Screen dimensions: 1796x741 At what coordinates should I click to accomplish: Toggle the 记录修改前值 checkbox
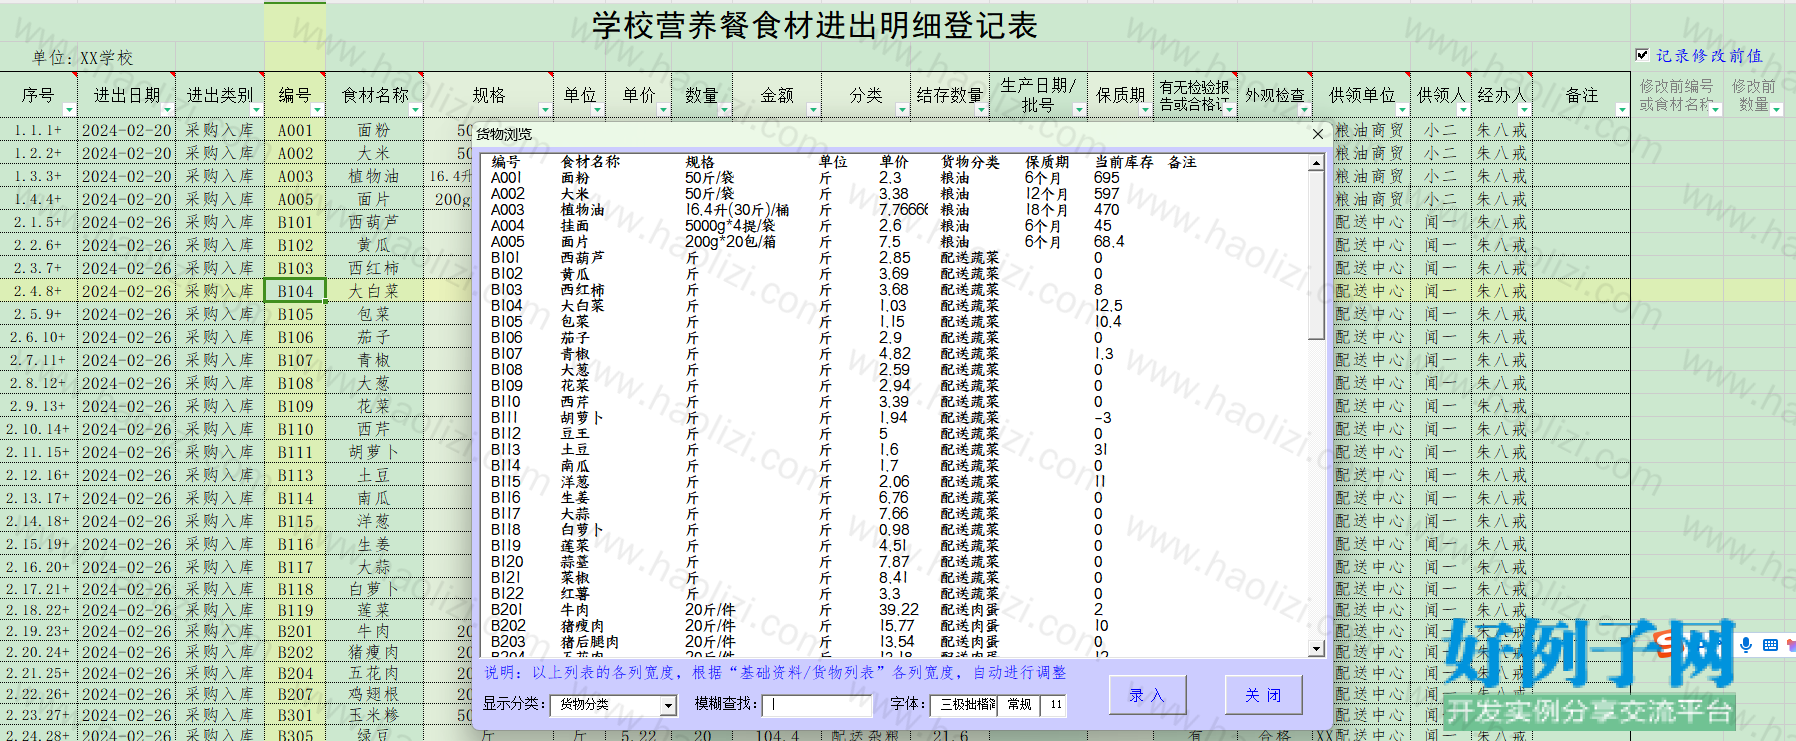(x=1641, y=55)
